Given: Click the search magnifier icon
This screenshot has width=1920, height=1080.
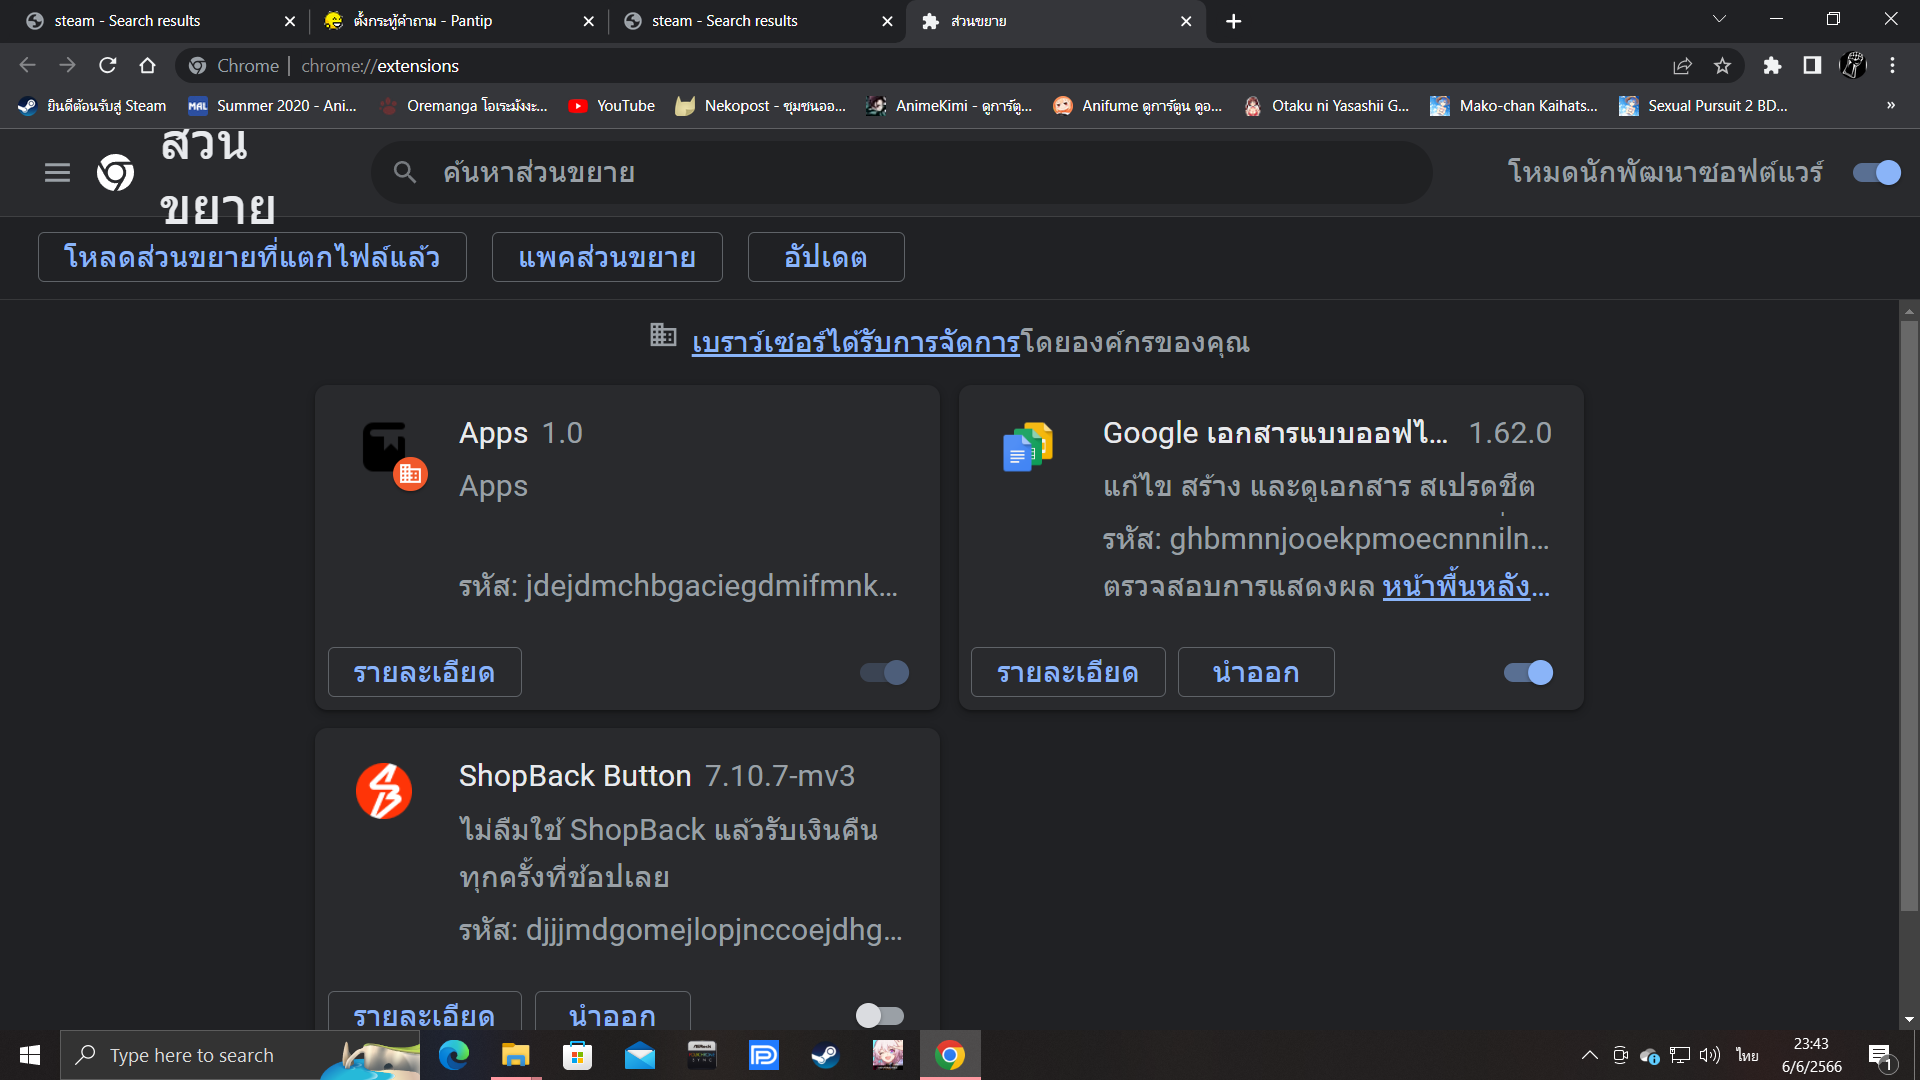Looking at the screenshot, I should (404, 172).
